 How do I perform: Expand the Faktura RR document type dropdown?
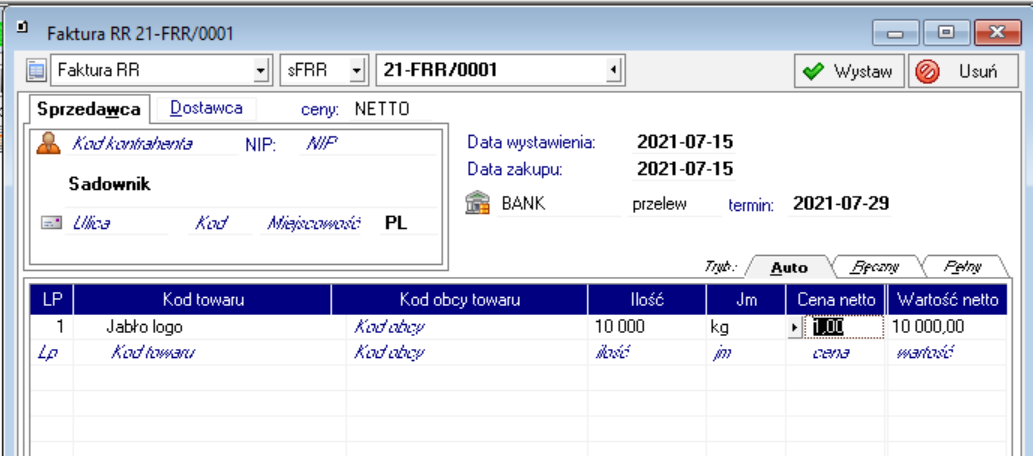coord(262,71)
